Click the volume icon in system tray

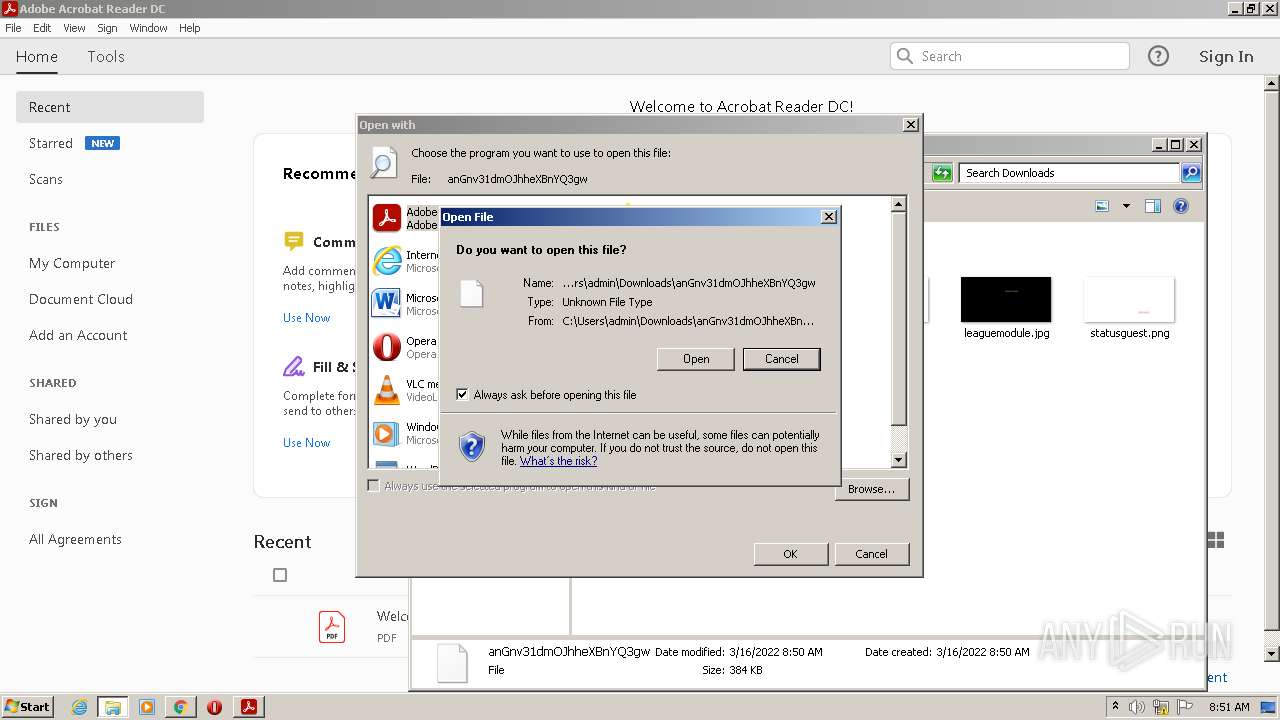(1137, 707)
